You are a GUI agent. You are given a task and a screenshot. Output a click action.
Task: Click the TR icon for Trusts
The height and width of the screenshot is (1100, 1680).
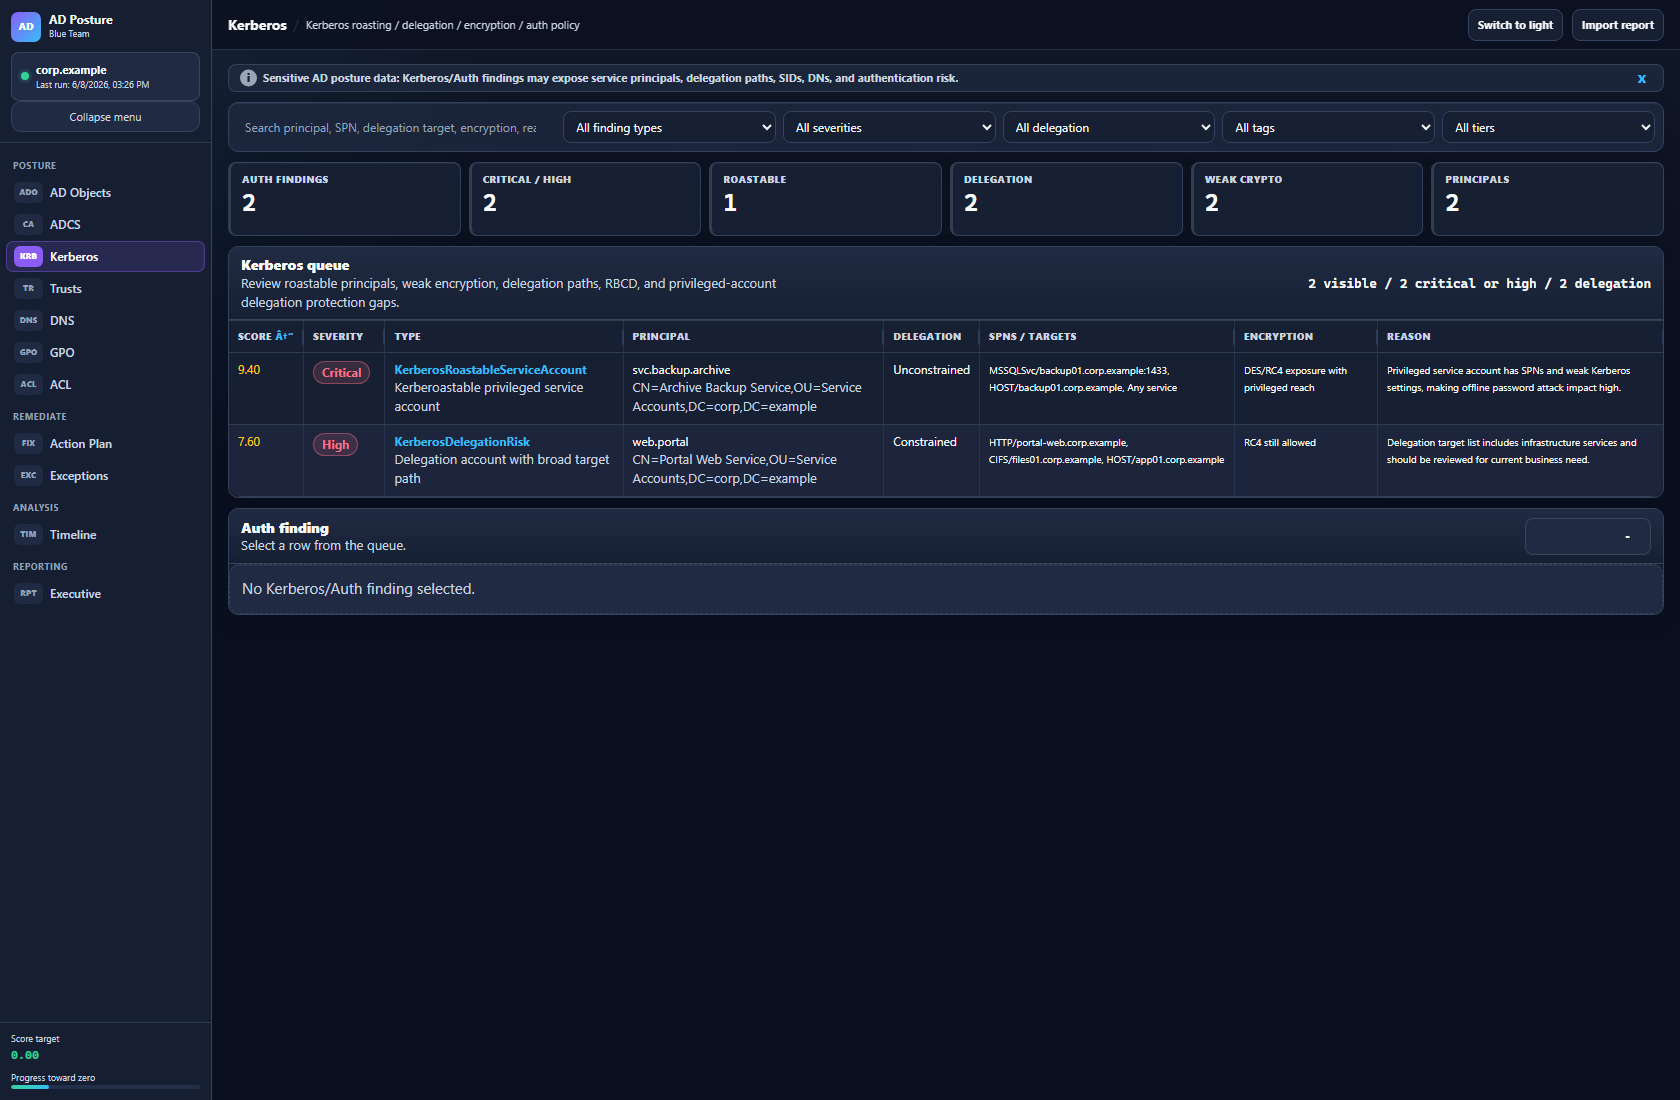(28, 289)
